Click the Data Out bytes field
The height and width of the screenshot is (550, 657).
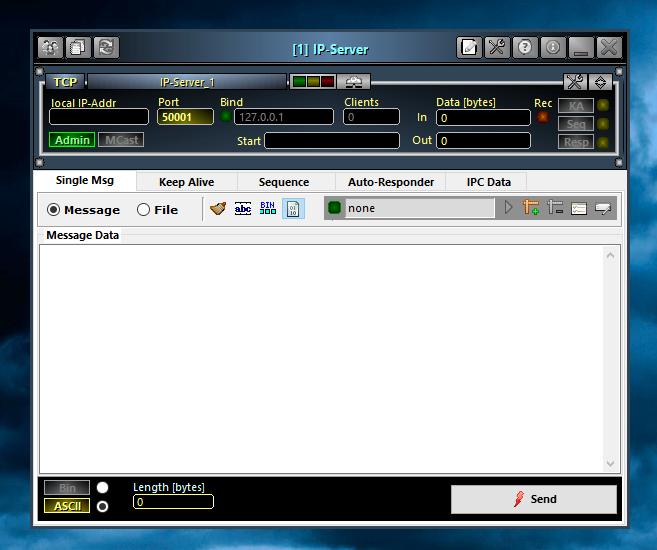(x=483, y=141)
